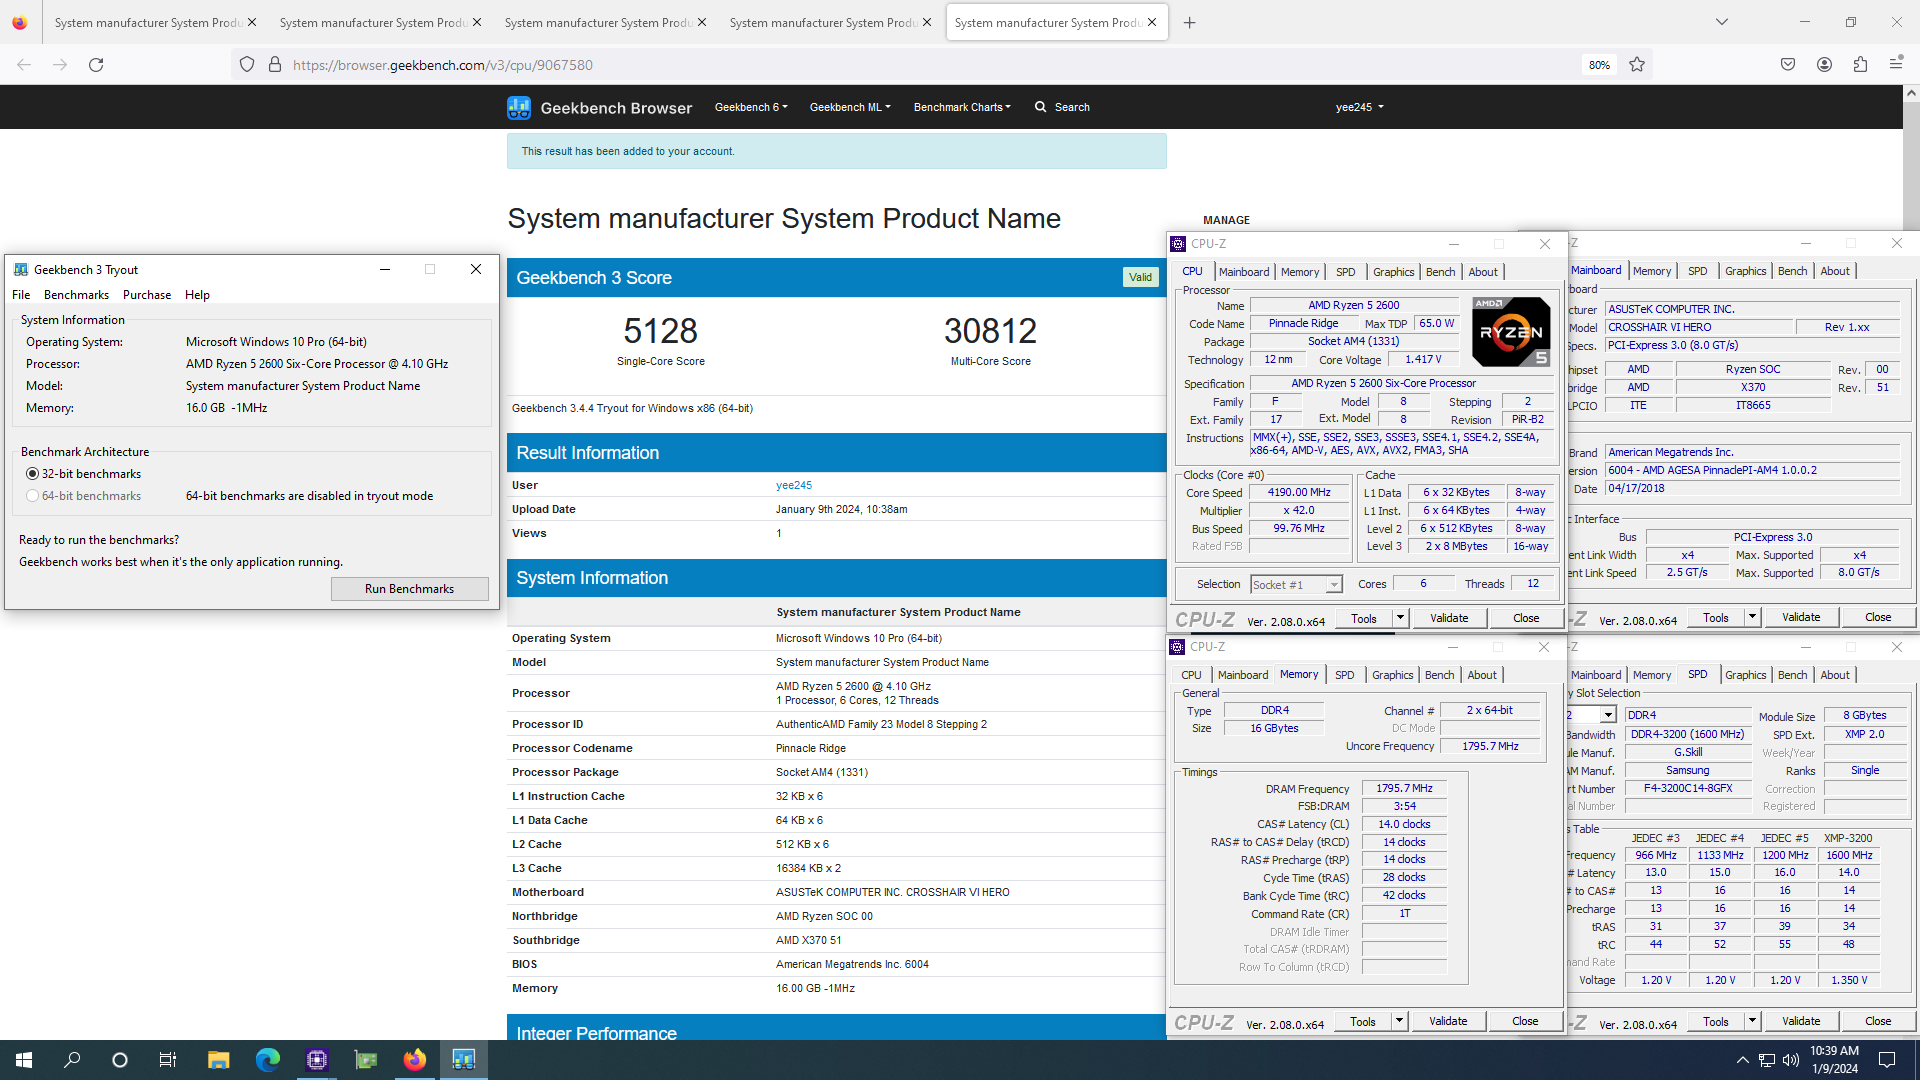This screenshot has height=1080, width=1920.
Task: Open the File menu in Geekbench 3 Tryout
Action: tap(21, 295)
